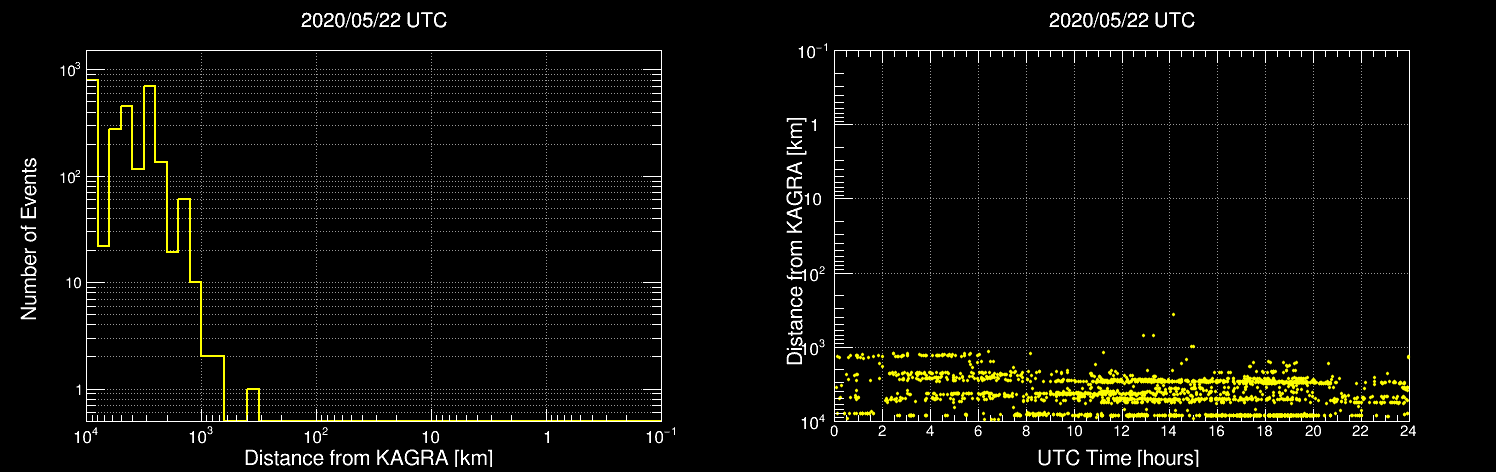
Task: Click the scatter plot title "2020/05/22 UTC"
Action: 1122,21
